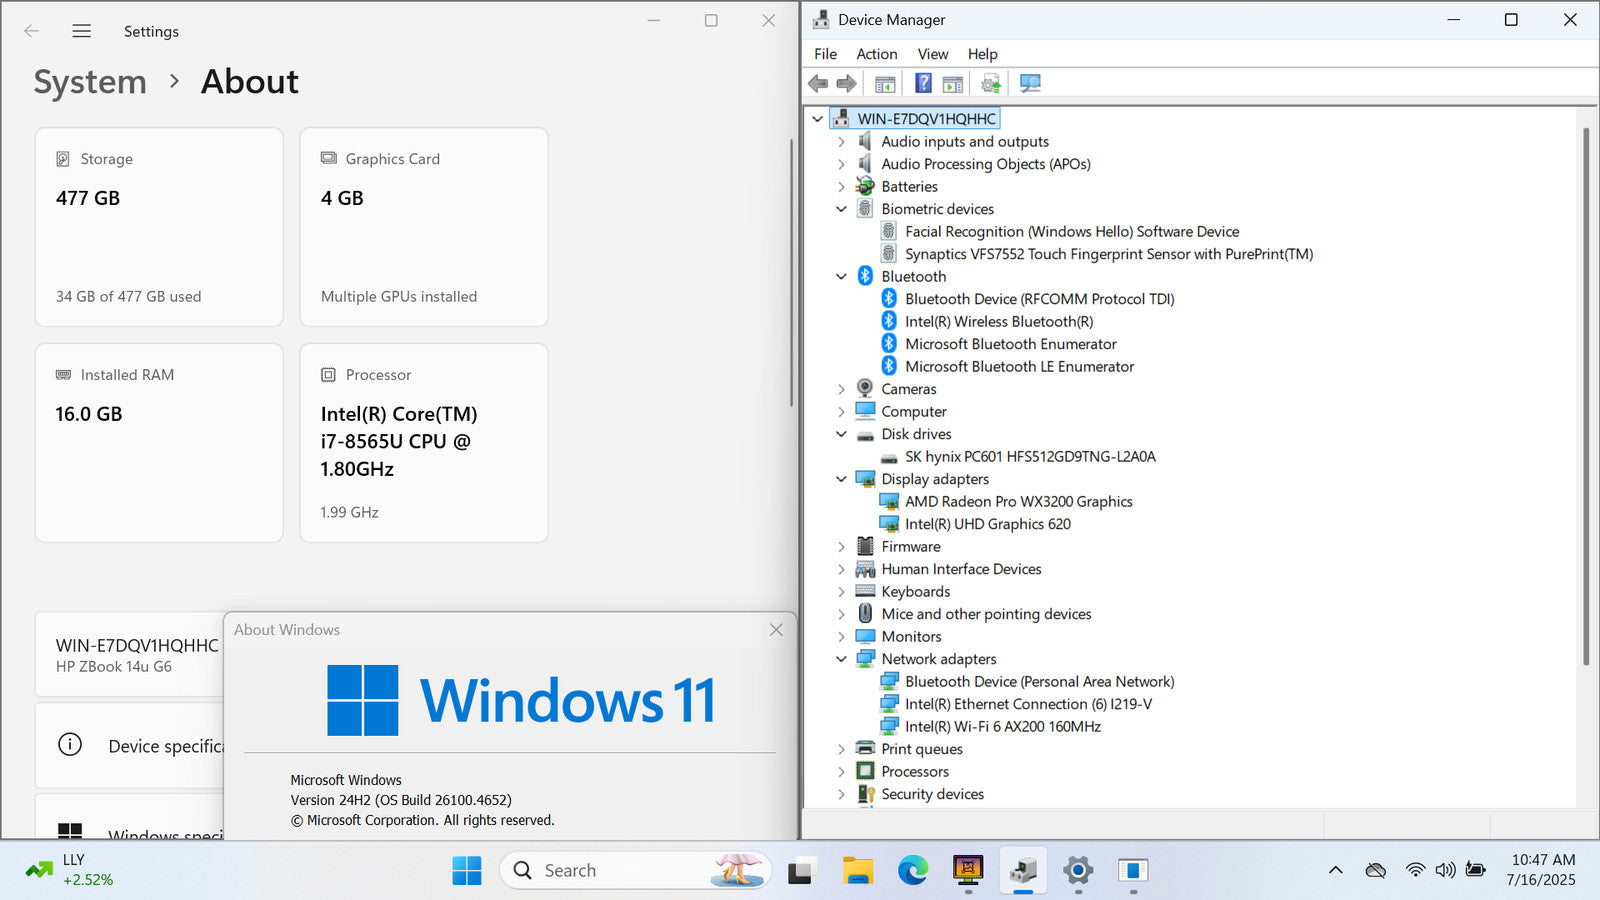This screenshot has height=900, width=1600.
Task: Open the File menu in Device Manager
Action: [x=825, y=54]
